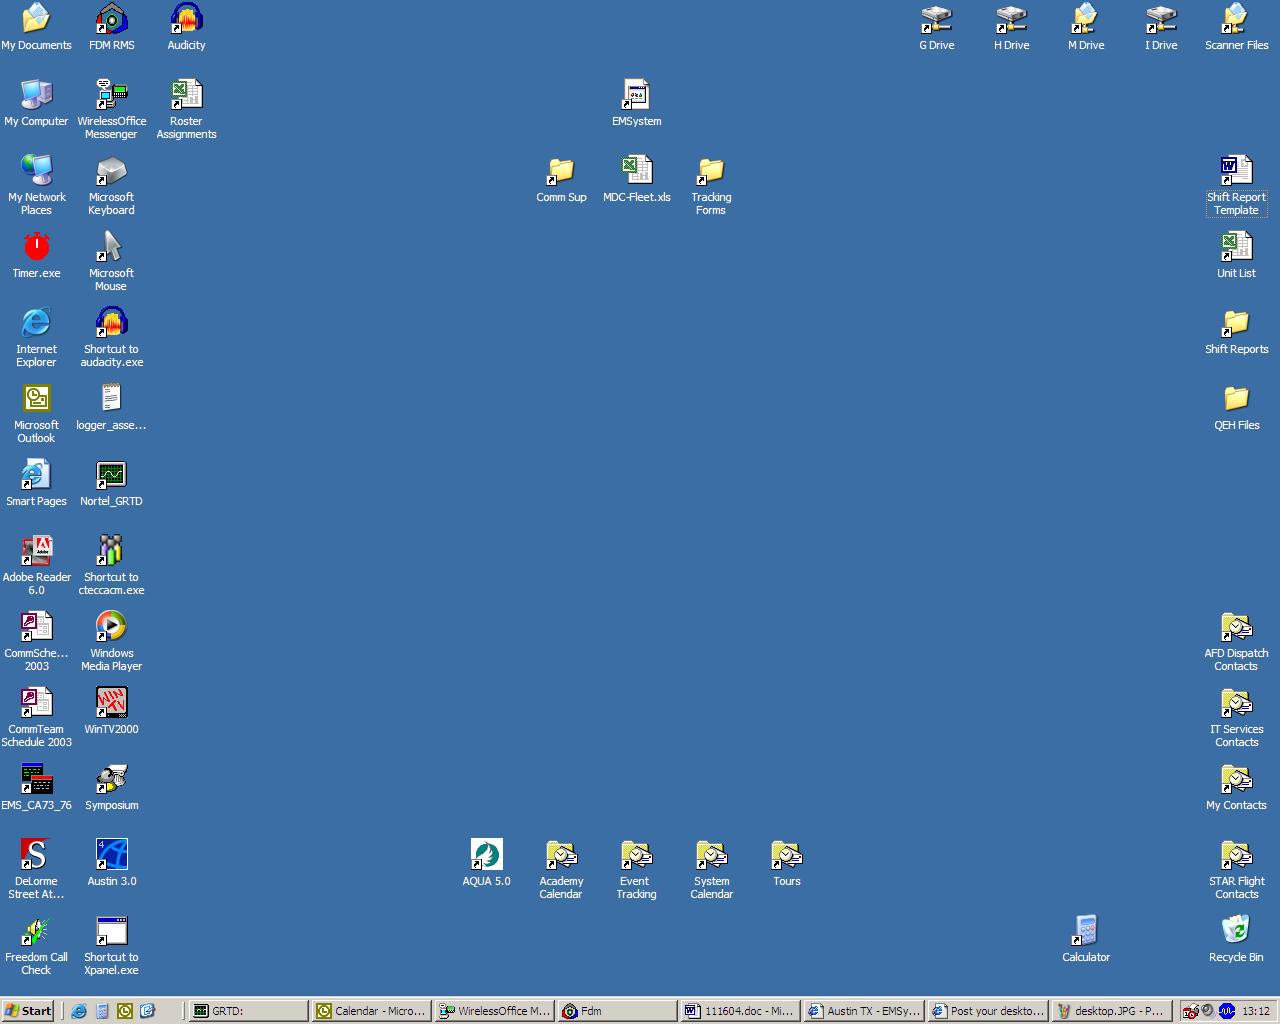The image size is (1280, 1024).
Task: Switch to Calendar - Microsoft taskbar button
Action: 371,1011
